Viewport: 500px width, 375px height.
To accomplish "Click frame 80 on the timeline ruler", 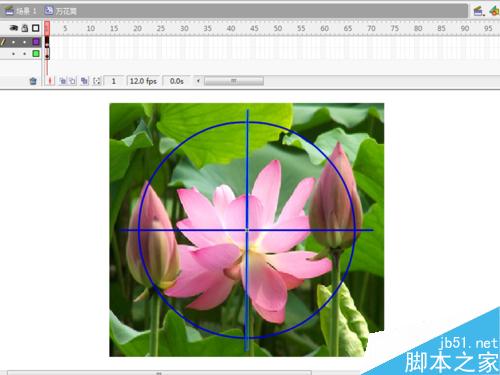I will [x=418, y=29].
